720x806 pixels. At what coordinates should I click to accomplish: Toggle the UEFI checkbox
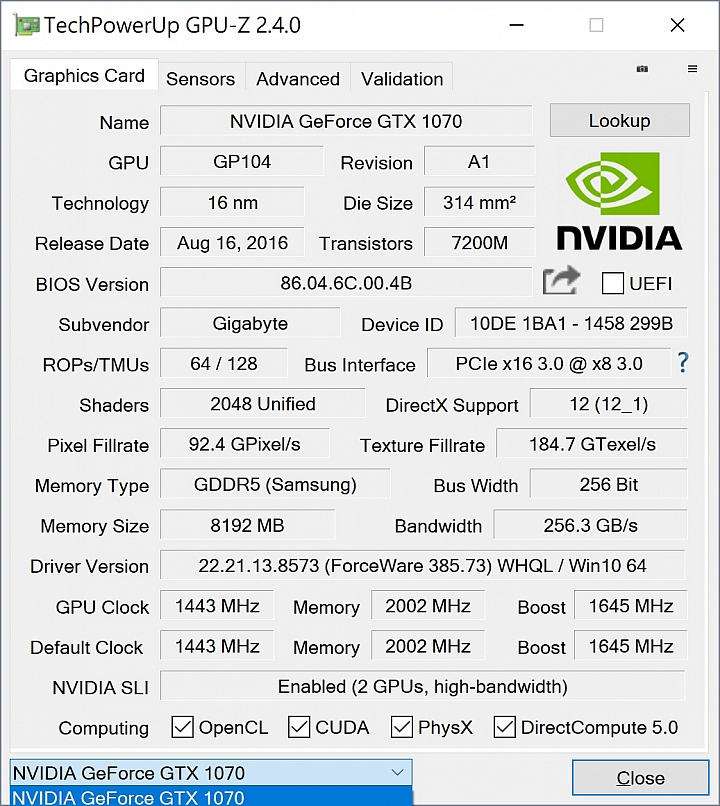click(x=612, y=283)
